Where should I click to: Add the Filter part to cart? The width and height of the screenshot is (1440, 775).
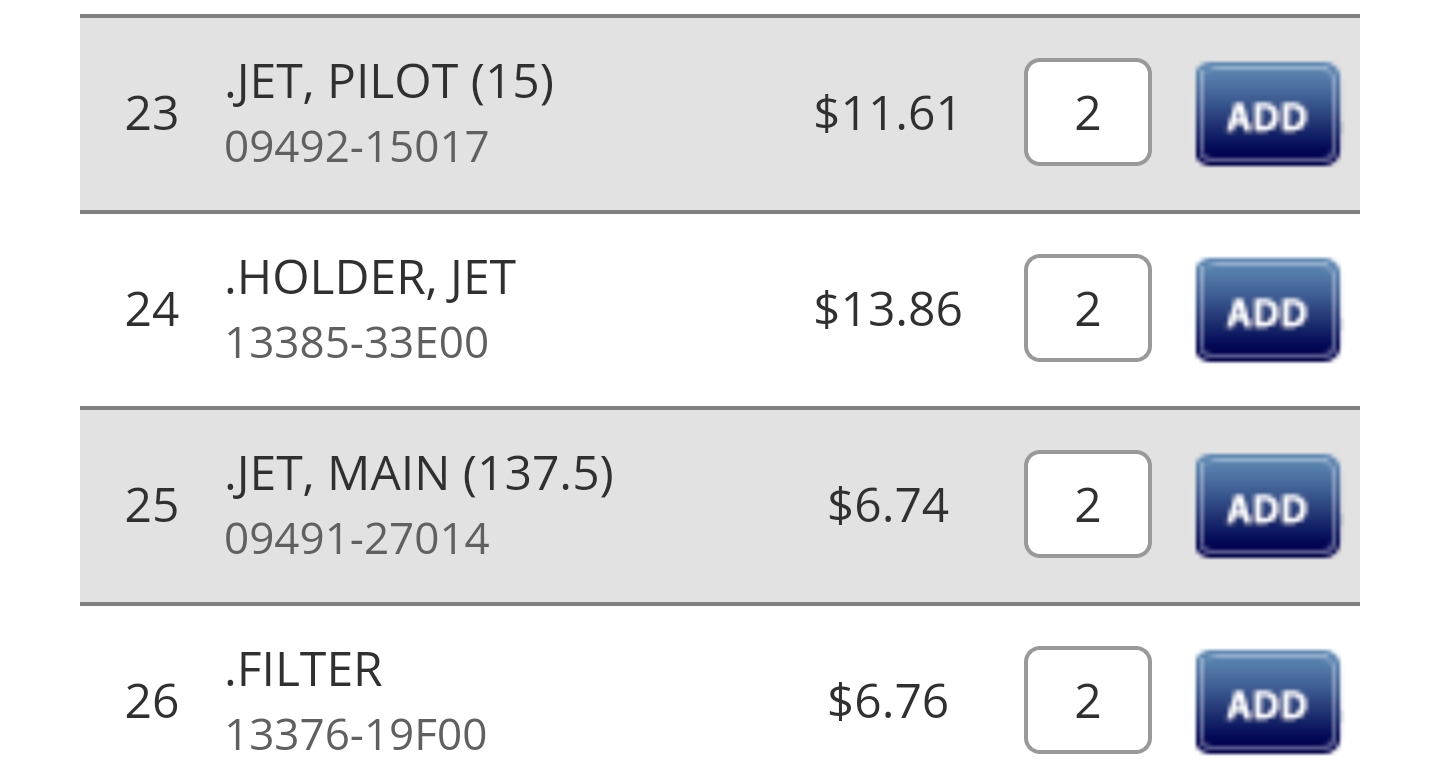[x=1267, y=701]
